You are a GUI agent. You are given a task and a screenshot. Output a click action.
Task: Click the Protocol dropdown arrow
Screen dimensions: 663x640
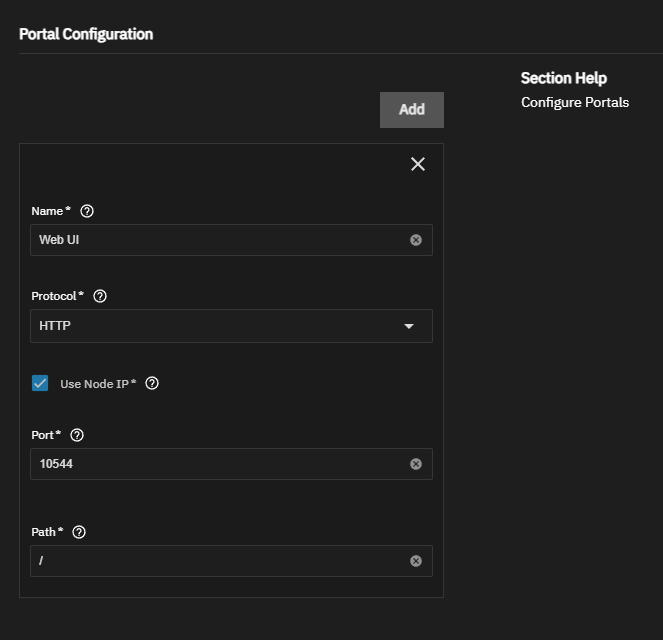tap(408, 326)
